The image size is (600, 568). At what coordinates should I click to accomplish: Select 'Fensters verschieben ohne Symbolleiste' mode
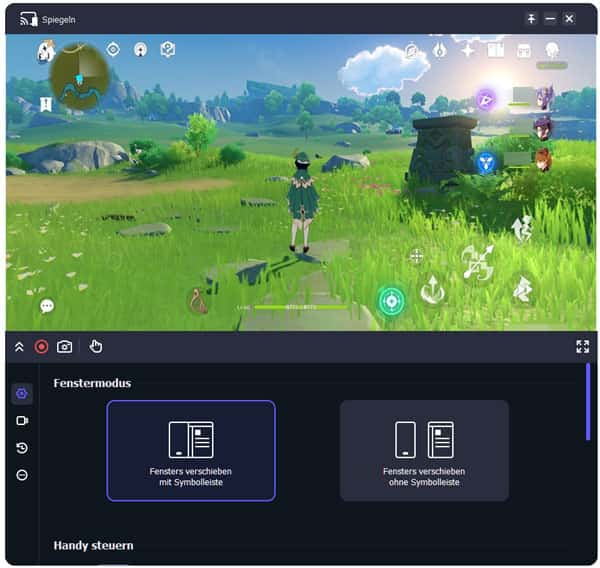pyautogui.click(x=424, y=450)
